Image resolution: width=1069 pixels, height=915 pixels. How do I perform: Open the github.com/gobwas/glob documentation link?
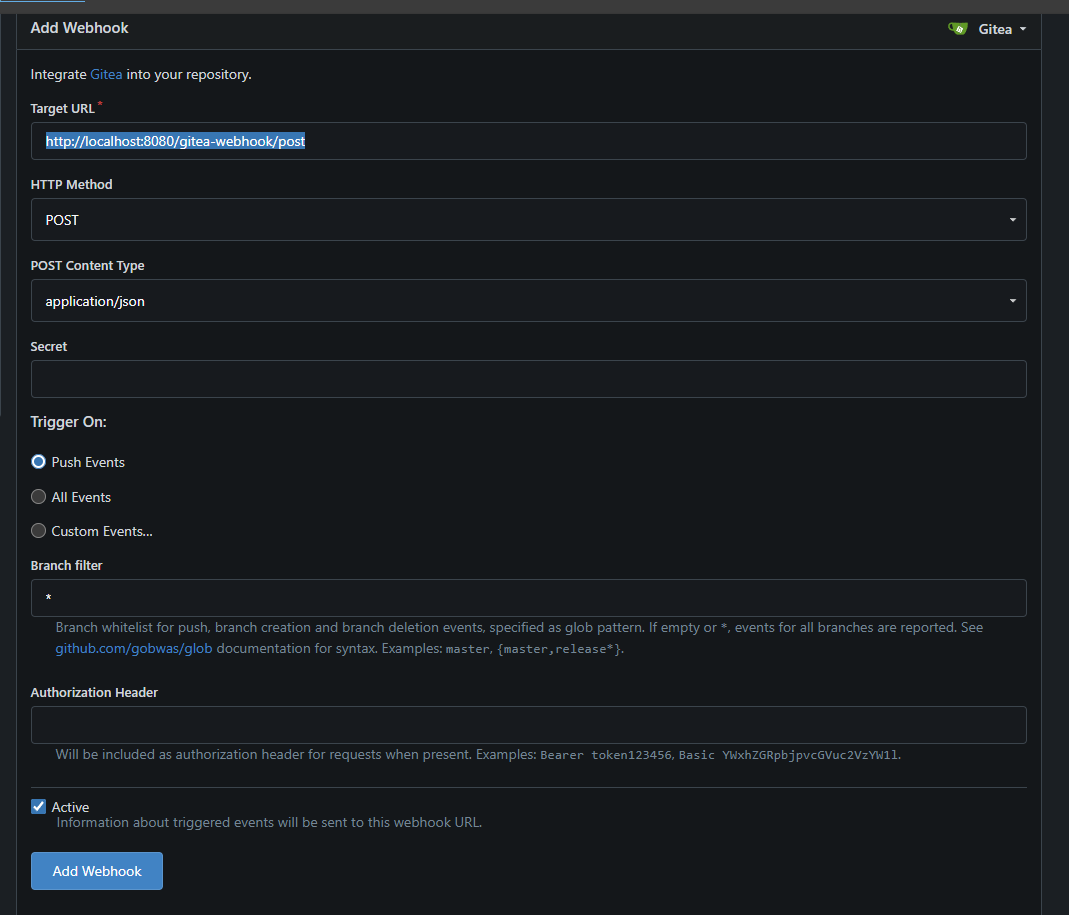134,649
